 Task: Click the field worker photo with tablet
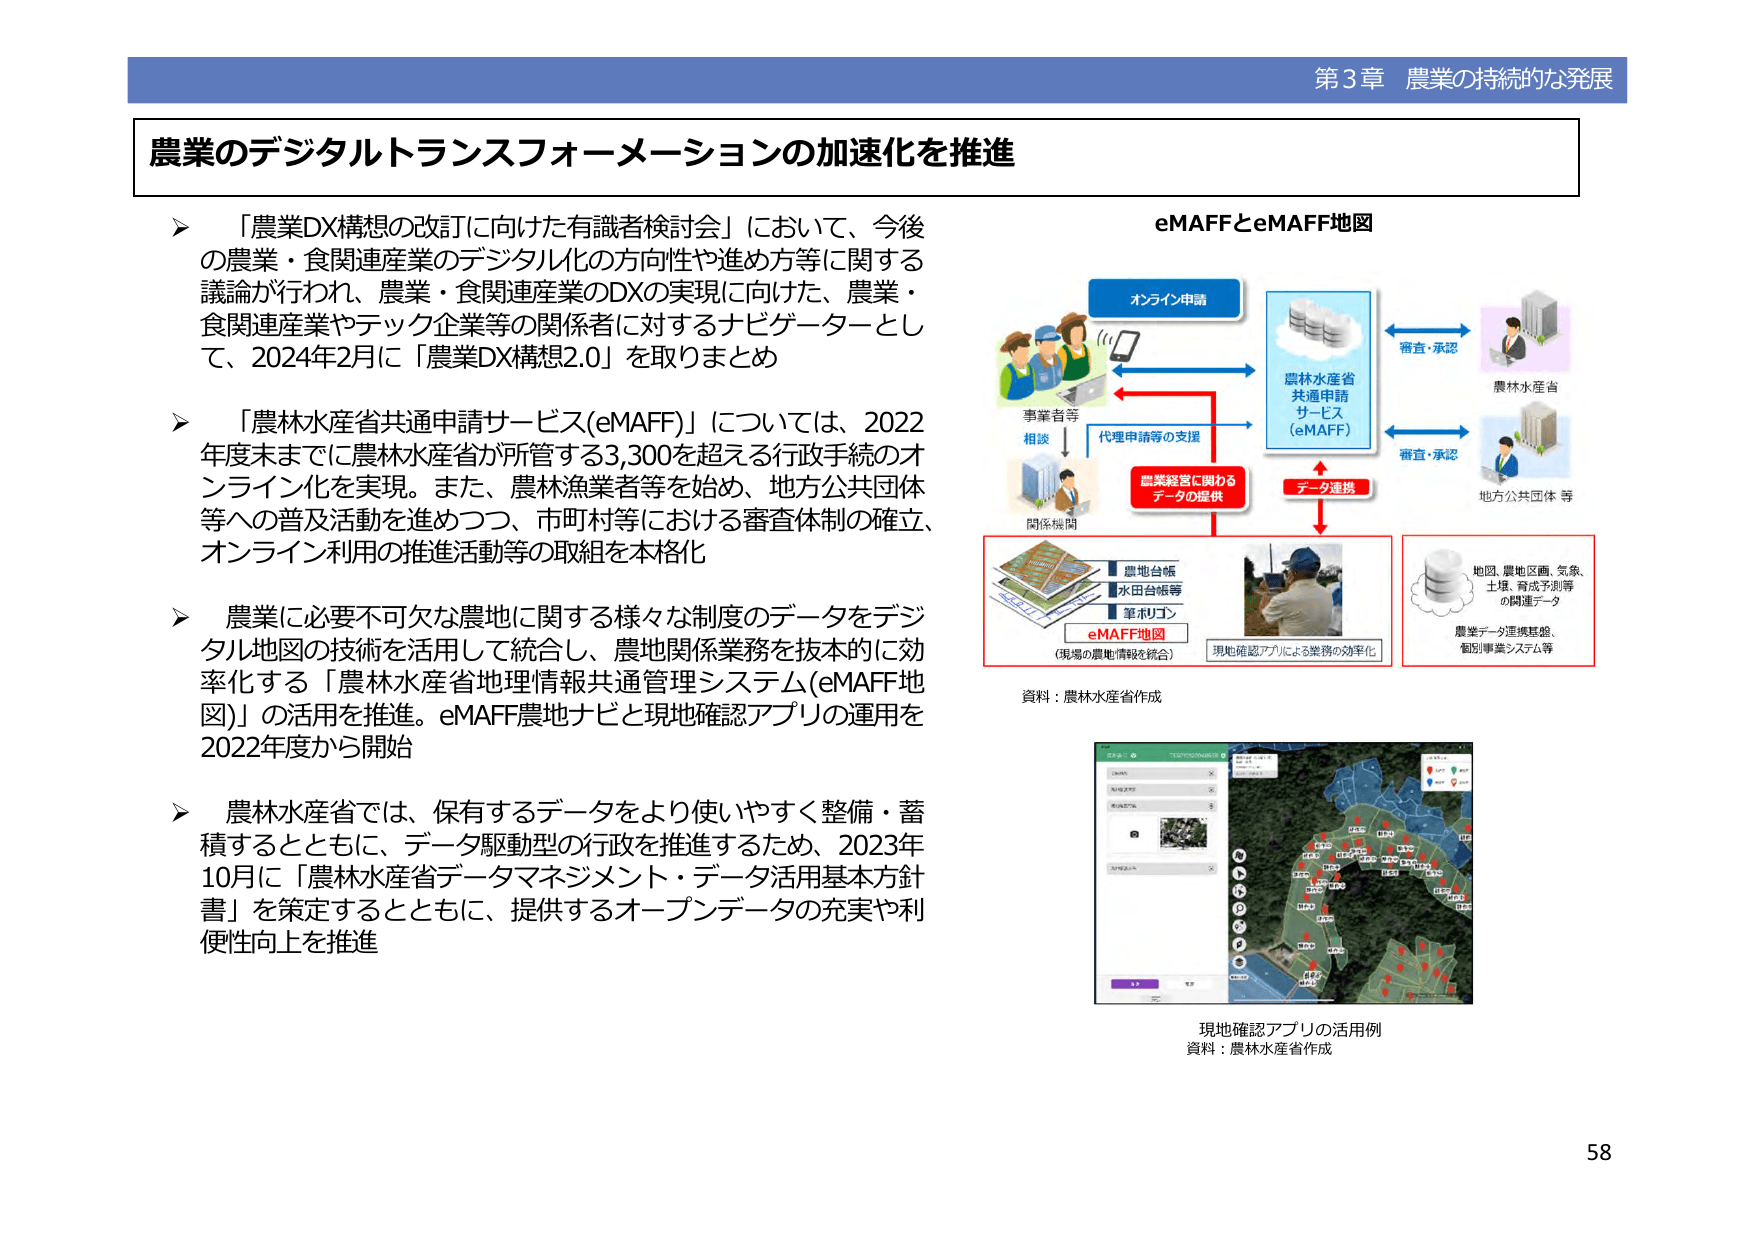pos(1292,589)
